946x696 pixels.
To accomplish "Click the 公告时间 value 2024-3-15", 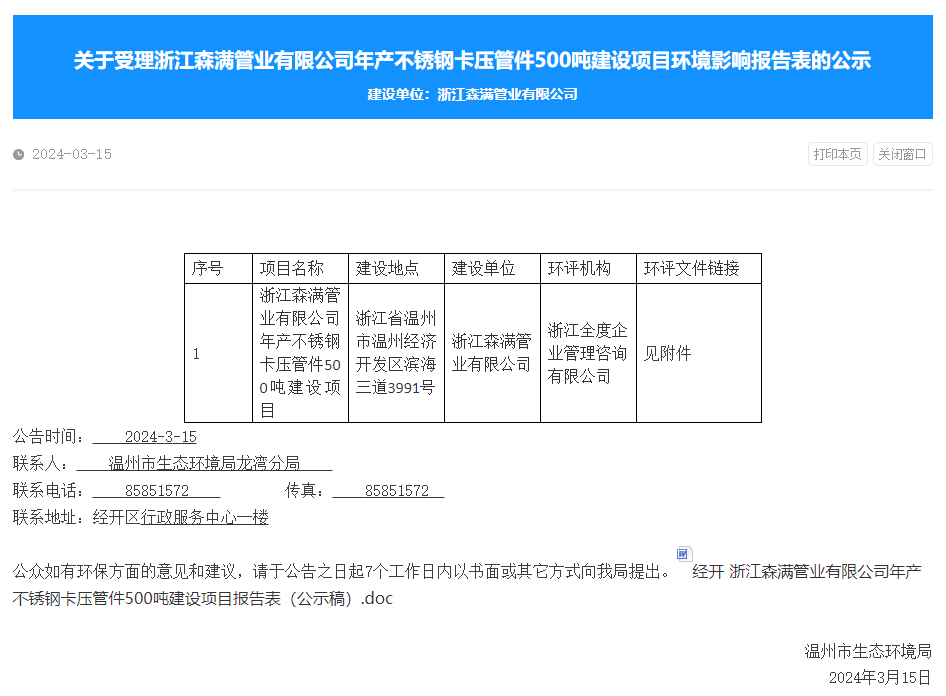I will [x=160, y=437].
